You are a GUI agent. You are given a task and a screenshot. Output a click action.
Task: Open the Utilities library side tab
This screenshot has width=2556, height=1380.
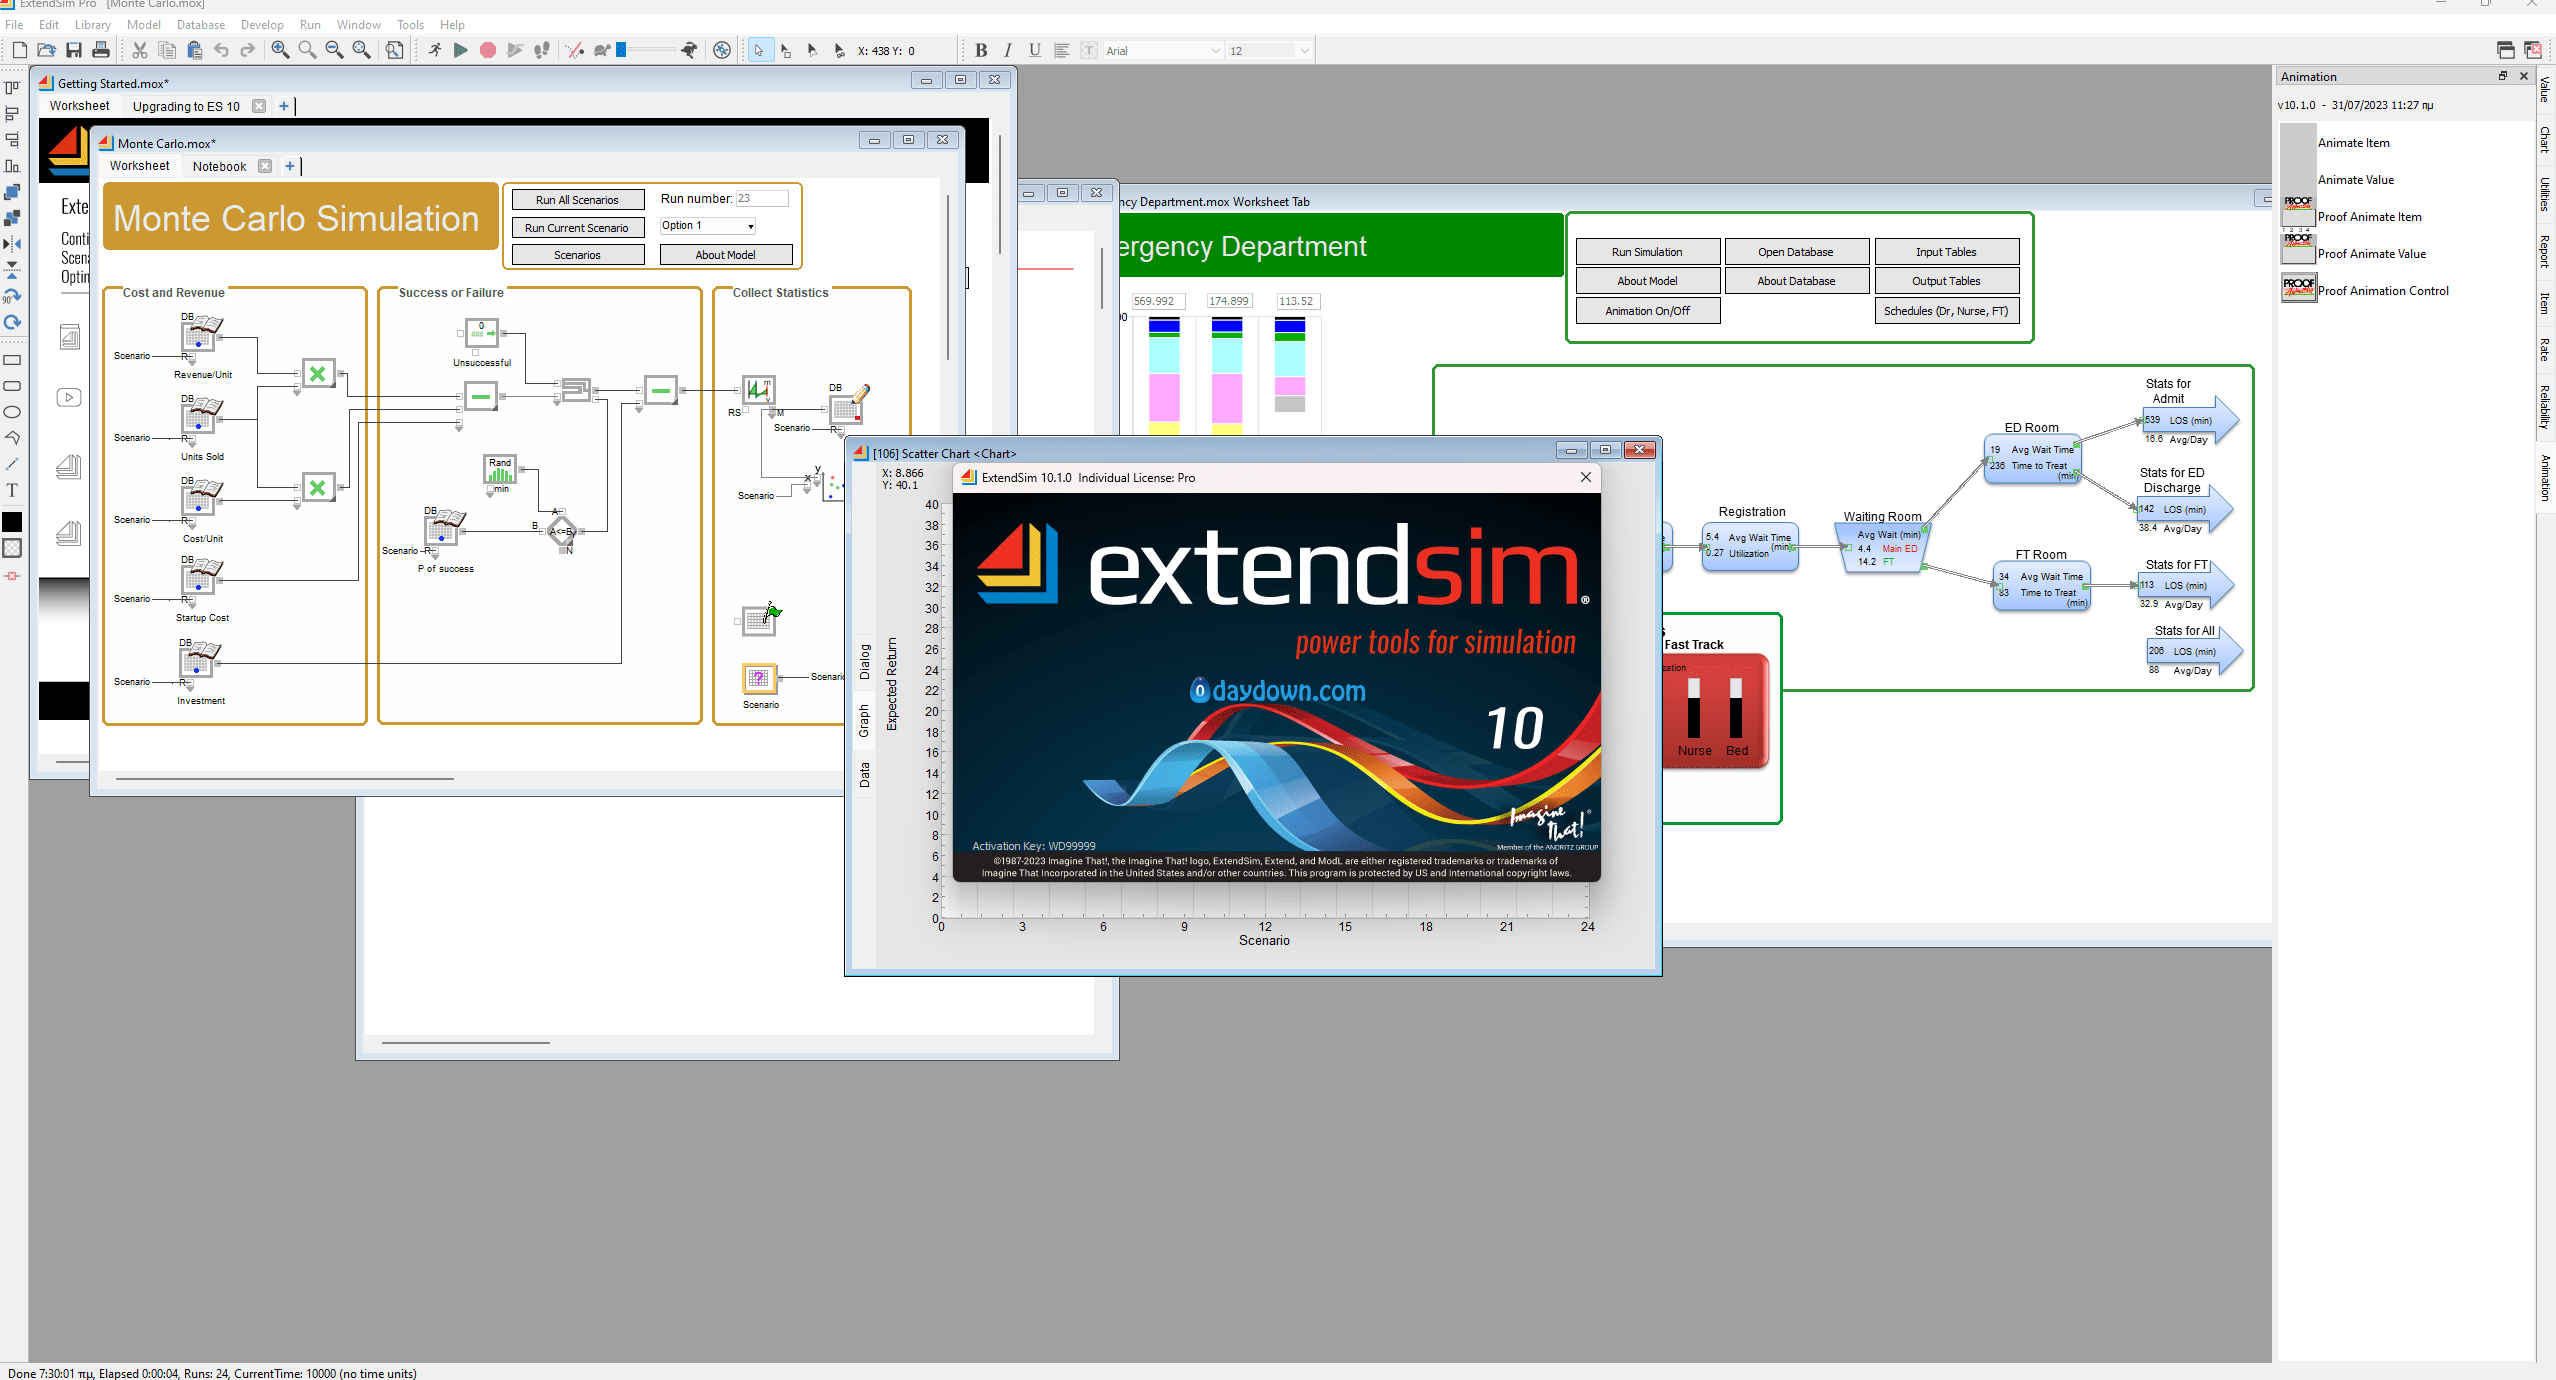2545,194
